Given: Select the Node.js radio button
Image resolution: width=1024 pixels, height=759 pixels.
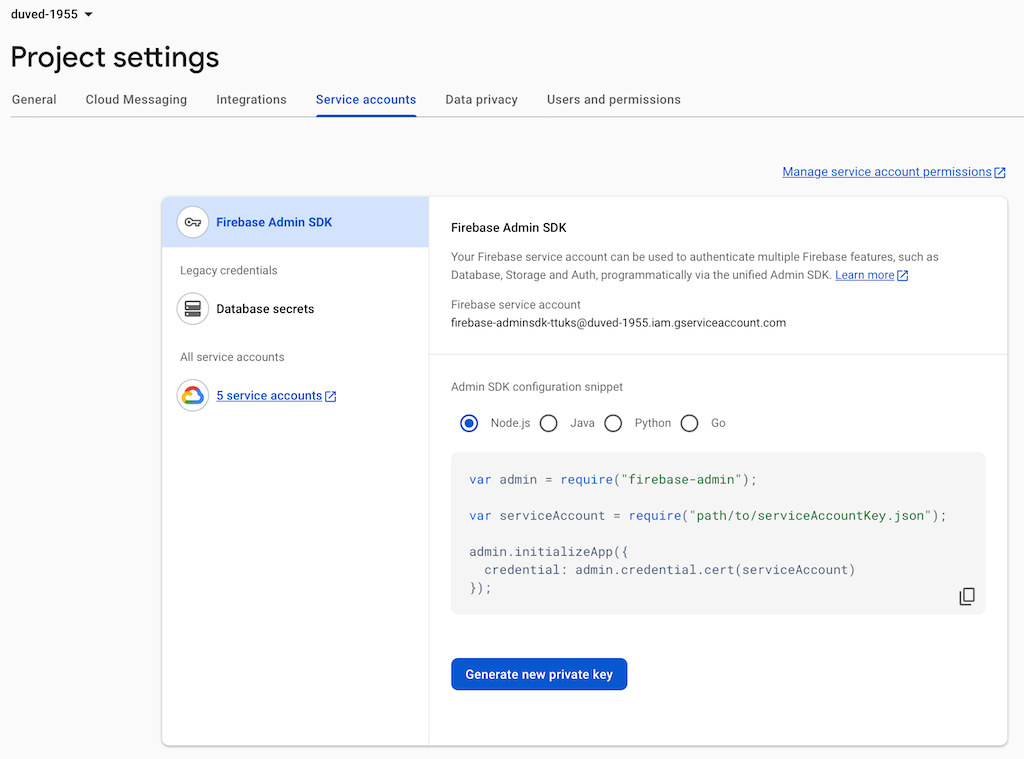Looking at the screenshot, I should coord(469,423).
